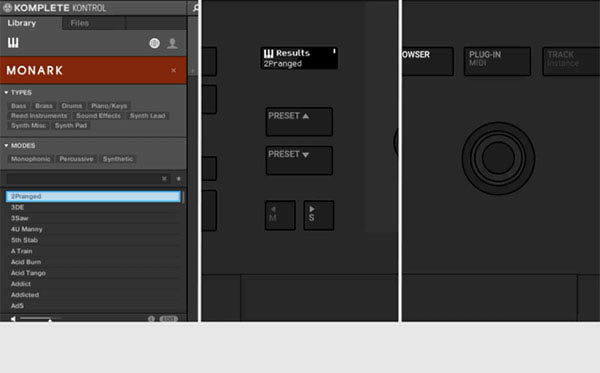Image resolution: width=600 pixels, height=373 pixels.
Task: Select the 2Pranged preset
Action: pyautogui.click(x=93, y=196)
